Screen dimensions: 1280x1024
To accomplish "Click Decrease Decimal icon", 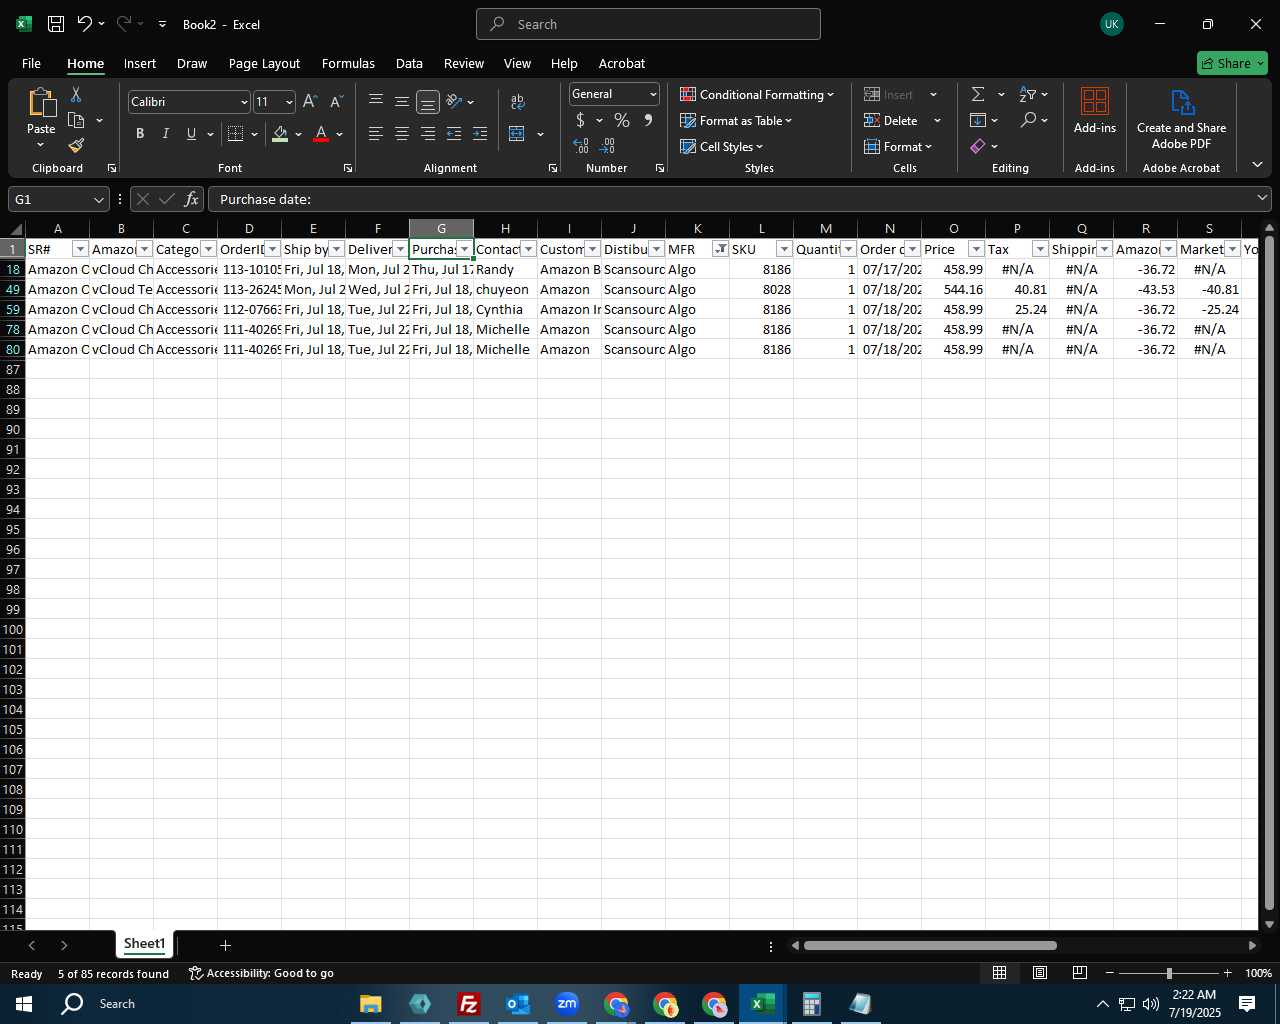I will (607, 146).
